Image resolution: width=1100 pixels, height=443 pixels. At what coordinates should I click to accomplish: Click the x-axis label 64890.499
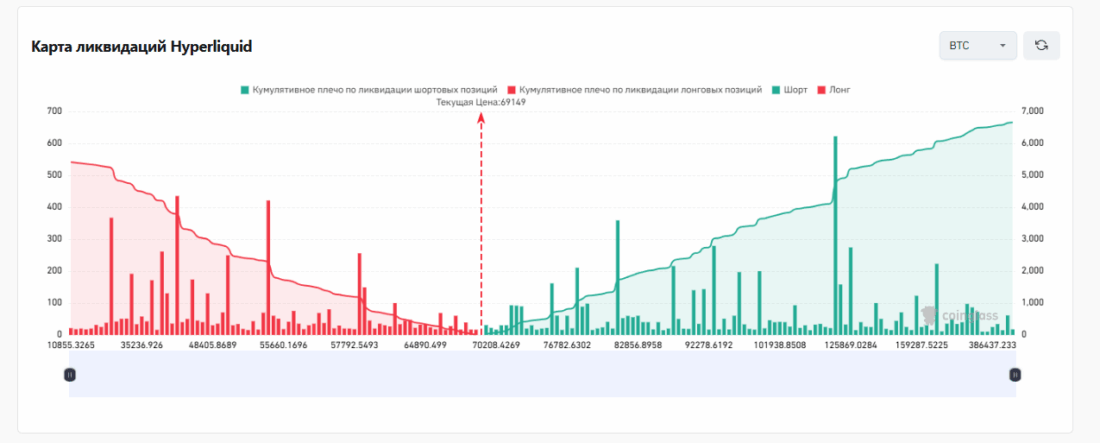(x=425, y=345)
